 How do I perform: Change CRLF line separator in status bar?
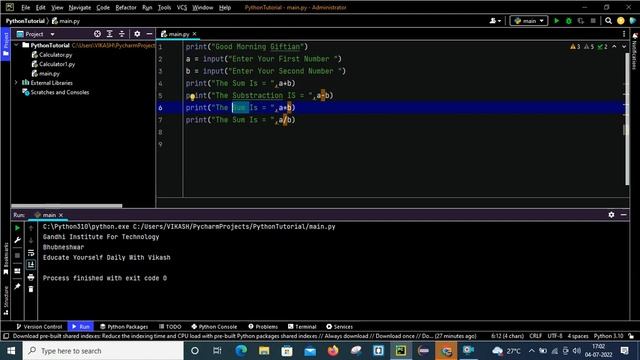(x=536, y=336)
